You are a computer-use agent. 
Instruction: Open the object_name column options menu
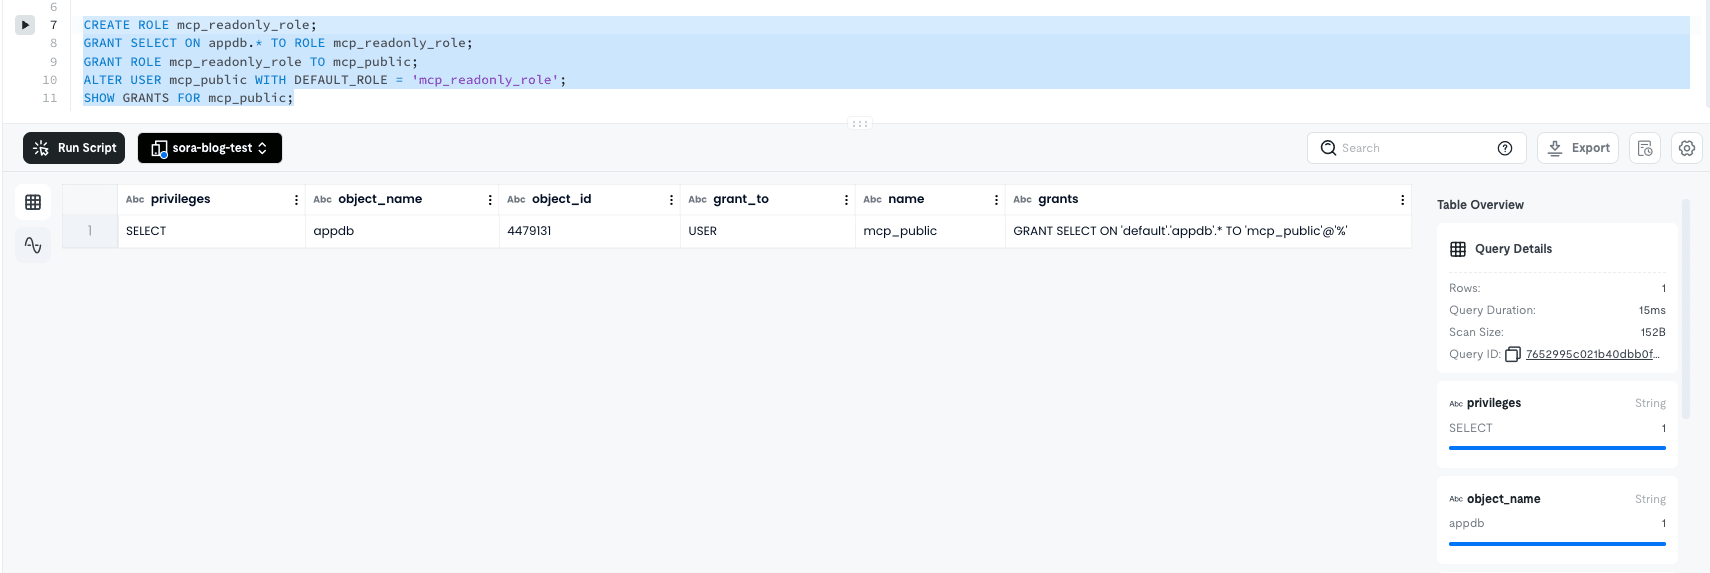click(x=490, y=200)
